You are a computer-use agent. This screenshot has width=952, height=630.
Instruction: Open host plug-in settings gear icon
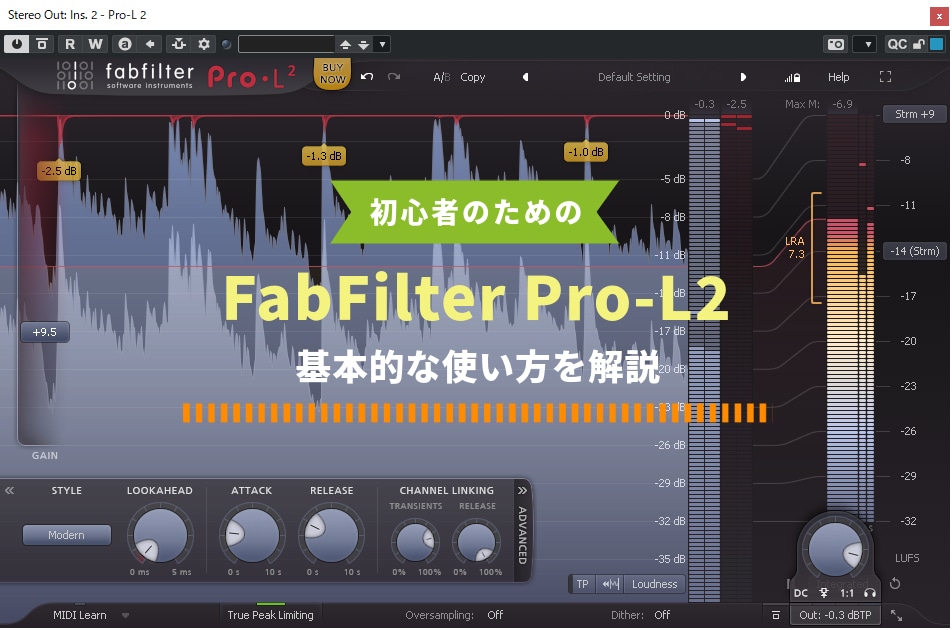pos(204,44)
